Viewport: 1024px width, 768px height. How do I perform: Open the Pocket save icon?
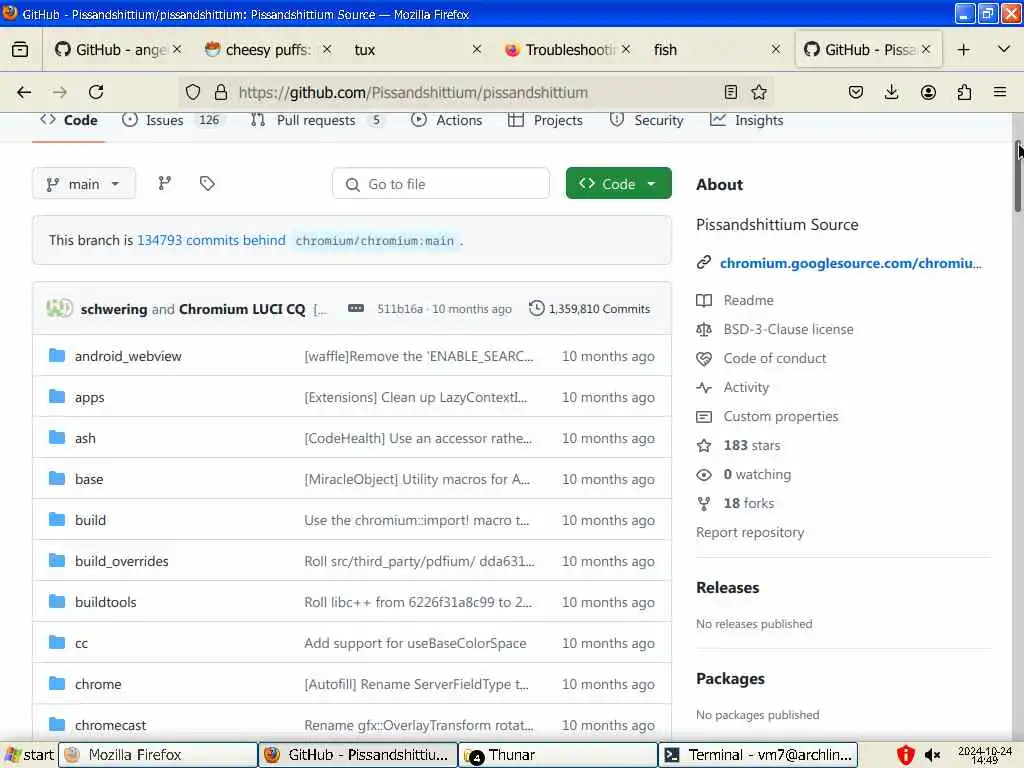tap(856, 92)
